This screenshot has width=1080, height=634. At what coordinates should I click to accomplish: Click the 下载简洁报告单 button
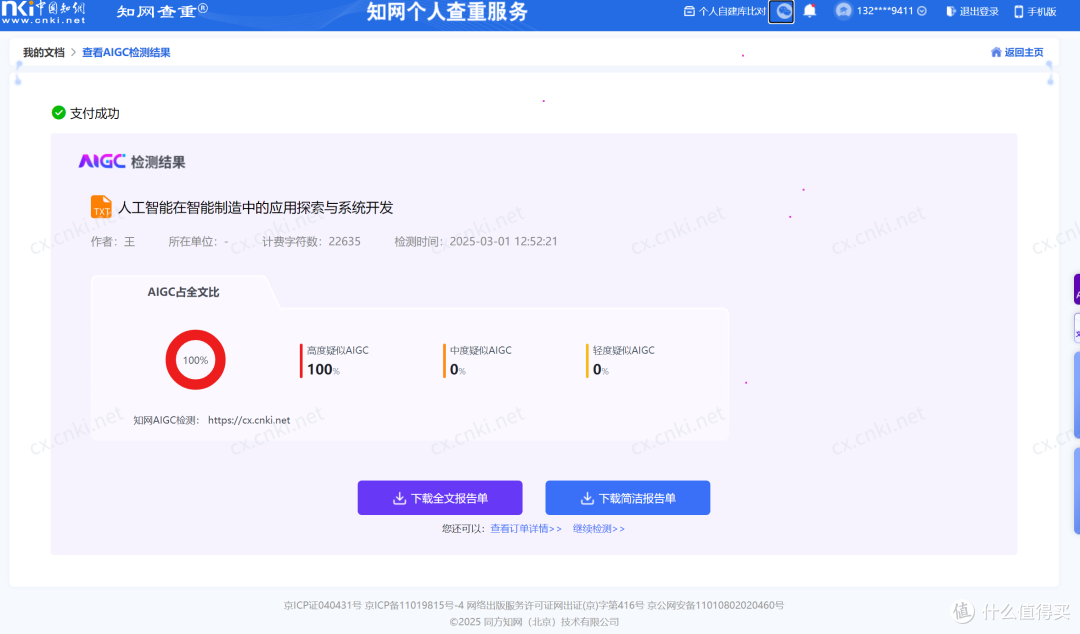pyautogui.click(x=627, y=498)
